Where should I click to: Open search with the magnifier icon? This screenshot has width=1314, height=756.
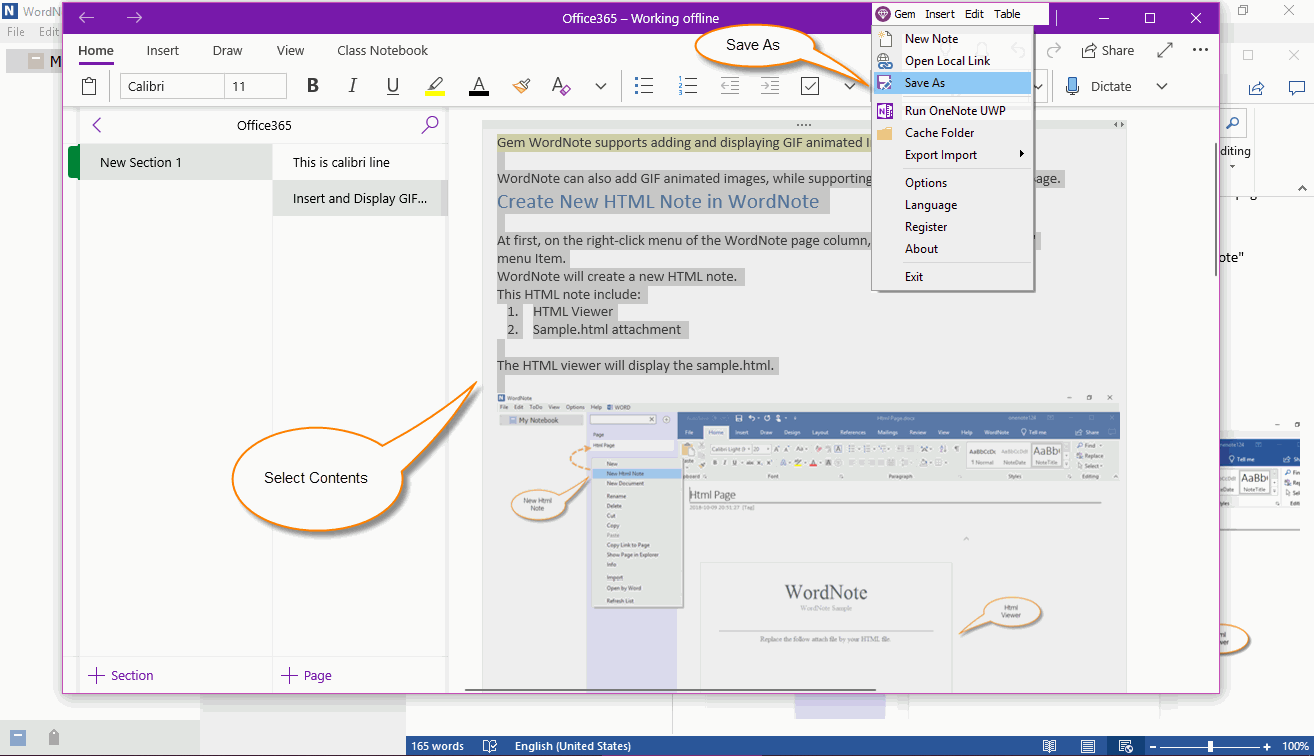[x=430, y=125]
